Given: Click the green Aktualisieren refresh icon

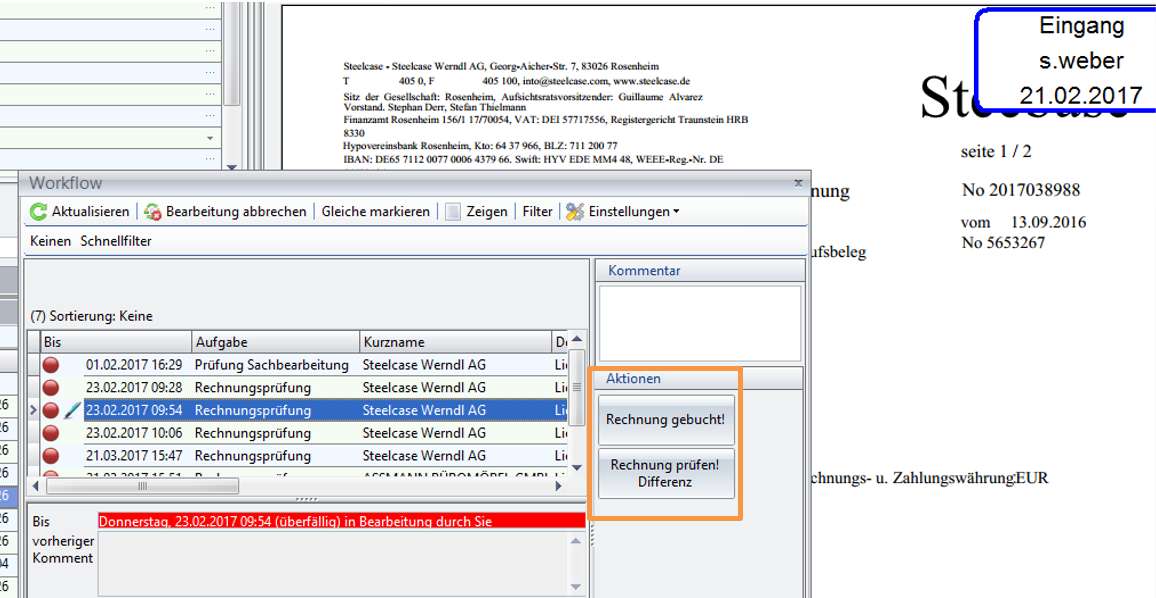Looking at the screenshot, I should (x=38, y=212).
